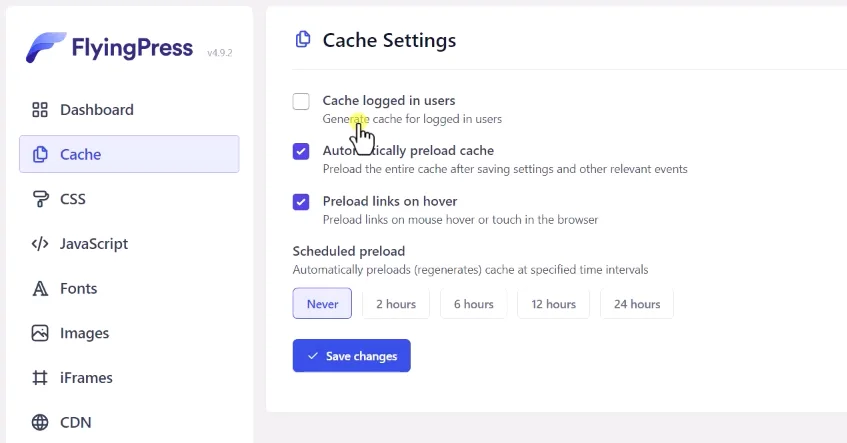The height and width of the screenshot is (443, 847).
Task: Select the Never scheduled preload option
Action: tap(322, 304)
